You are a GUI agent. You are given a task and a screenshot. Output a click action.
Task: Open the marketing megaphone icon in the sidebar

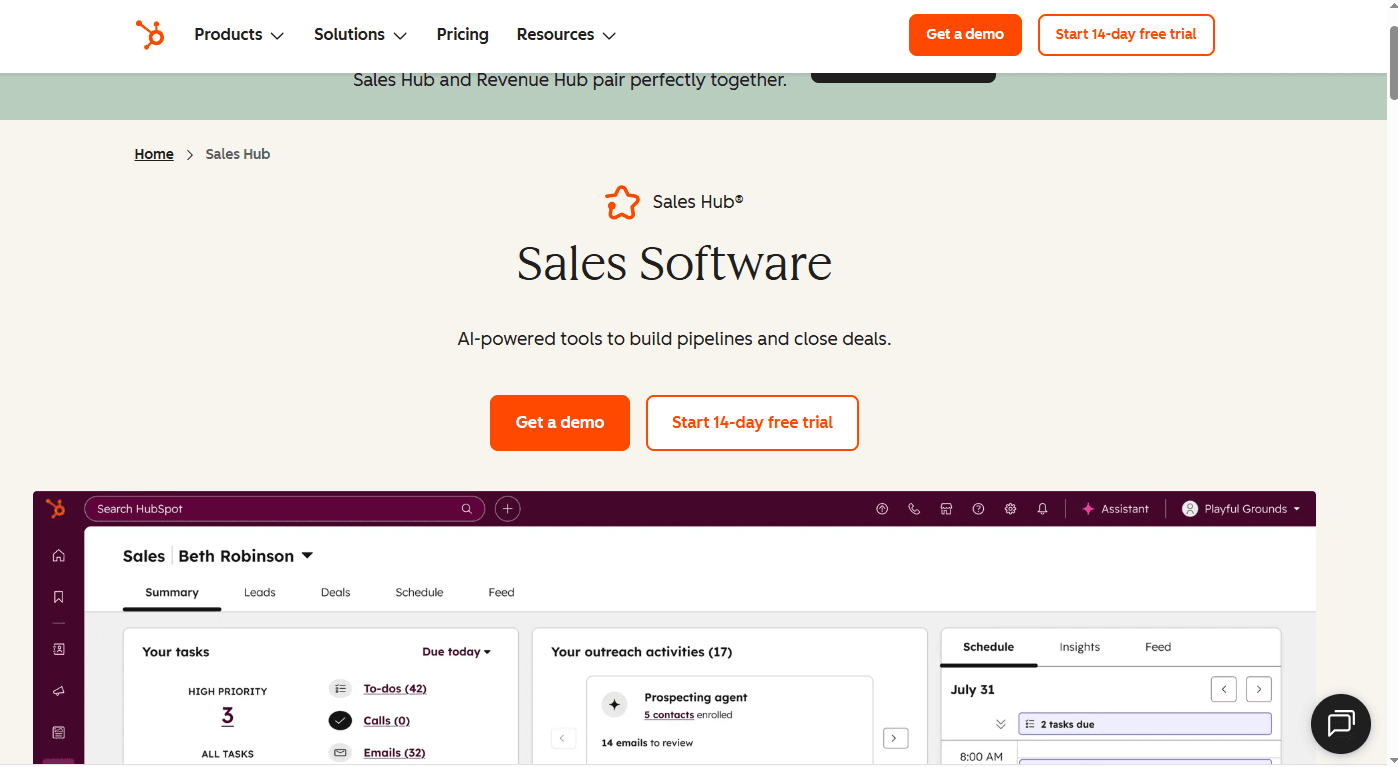[x=59, y=691]
